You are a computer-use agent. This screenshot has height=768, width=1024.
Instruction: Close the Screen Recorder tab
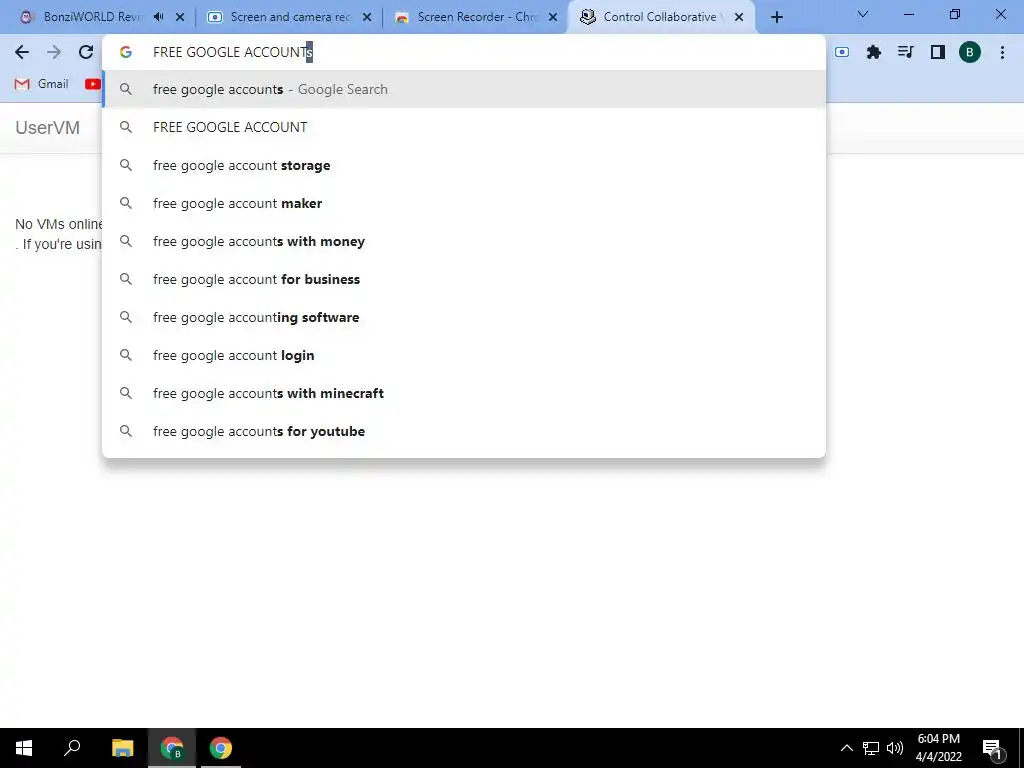click(x=553, y=17)
